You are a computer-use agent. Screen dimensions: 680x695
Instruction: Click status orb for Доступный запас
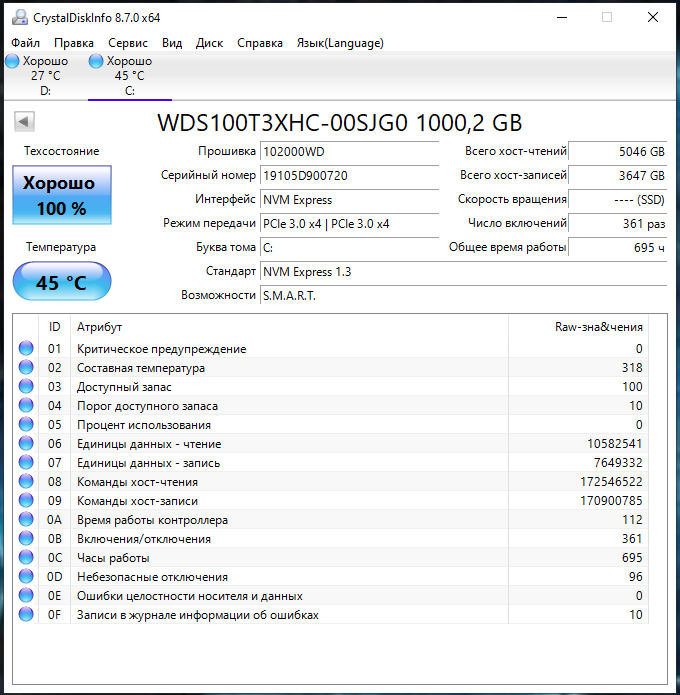click(26, 387)
